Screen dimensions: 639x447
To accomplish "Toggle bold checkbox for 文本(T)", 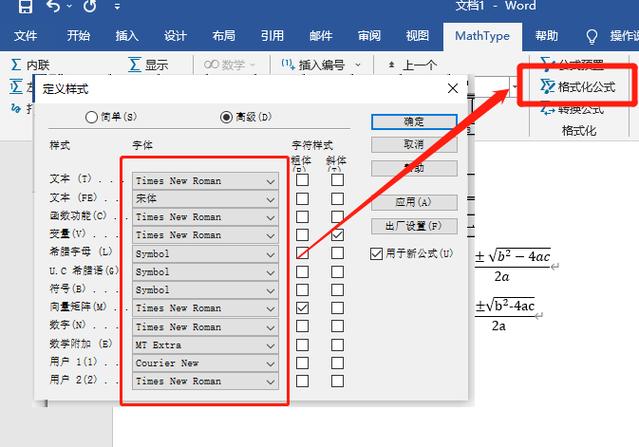I will click(x=302, y=180).
